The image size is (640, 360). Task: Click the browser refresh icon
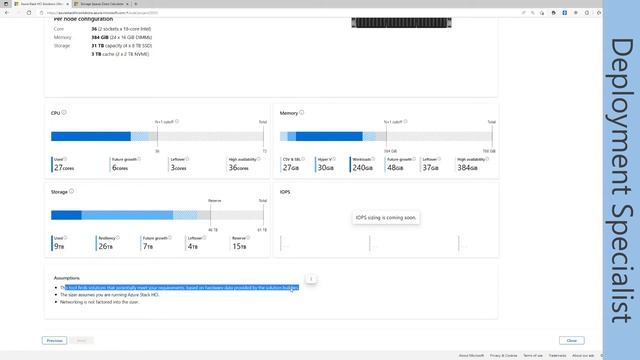(29, 13)
